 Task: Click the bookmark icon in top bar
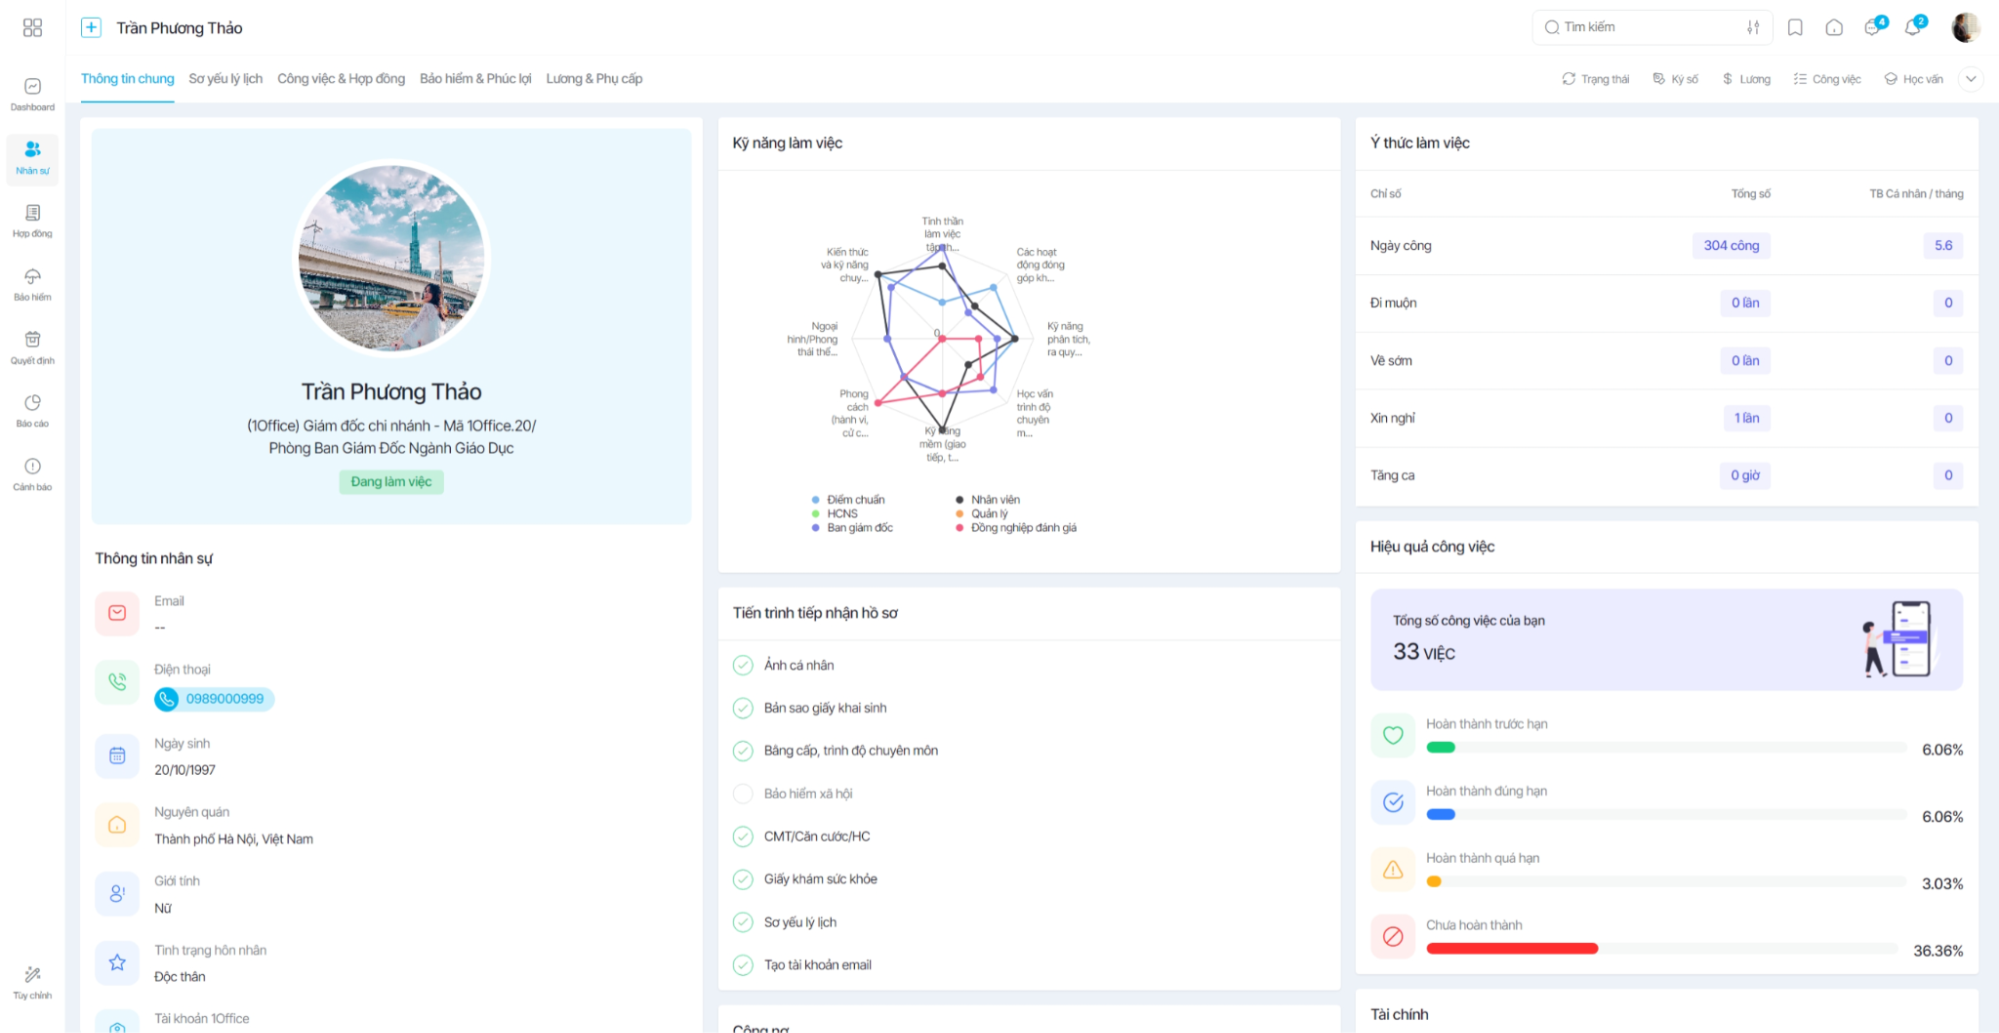pos(1795,28)
